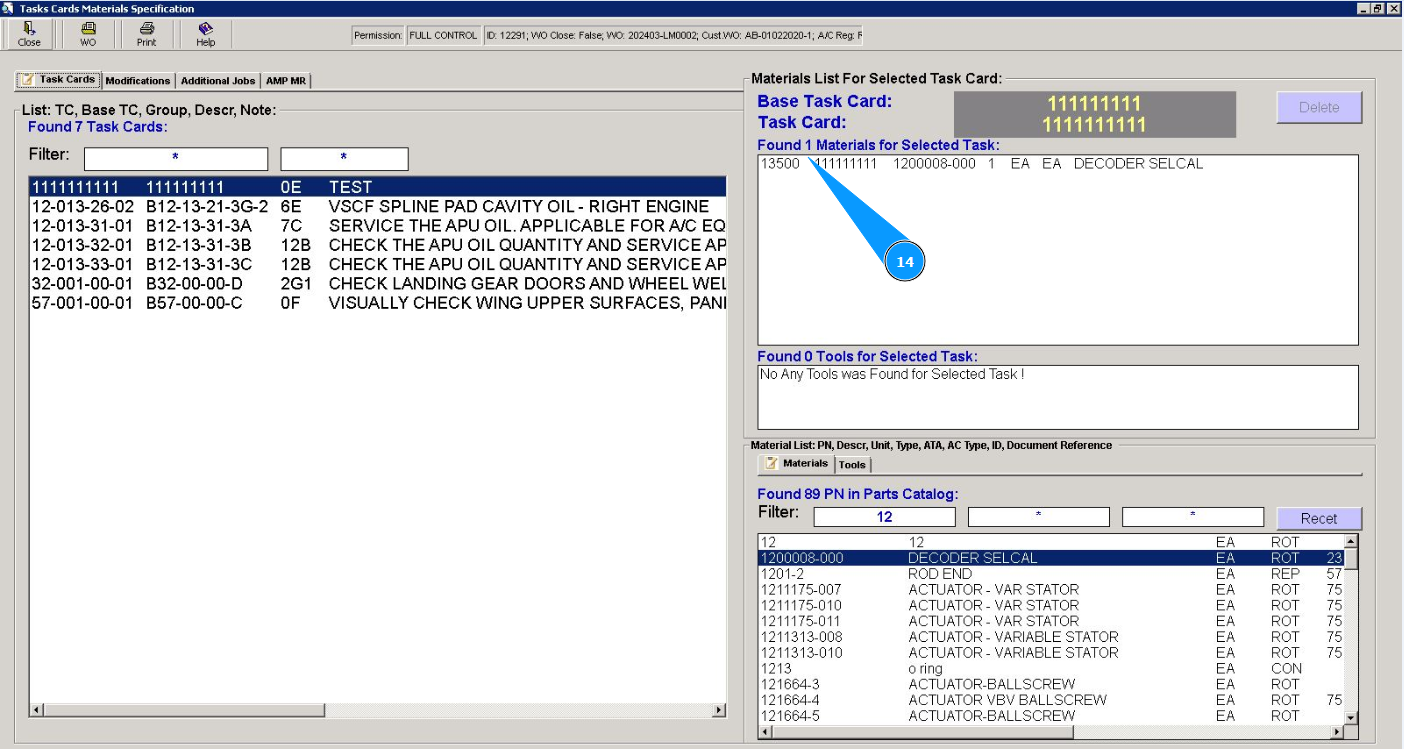This screenshot has height=749, width=1404.
Task: Switch to the Tools tab
Action: pyautogui.click(x=852, y=465)
